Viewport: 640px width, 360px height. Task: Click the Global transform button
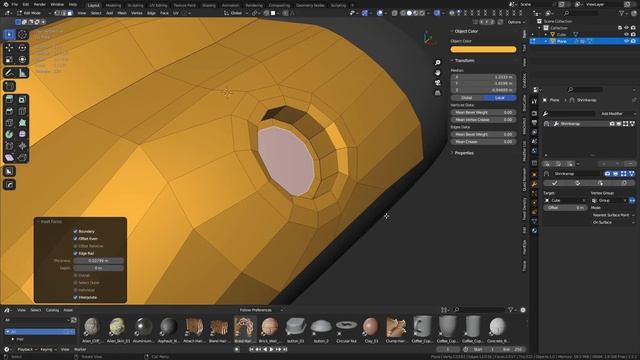point(467,98)
